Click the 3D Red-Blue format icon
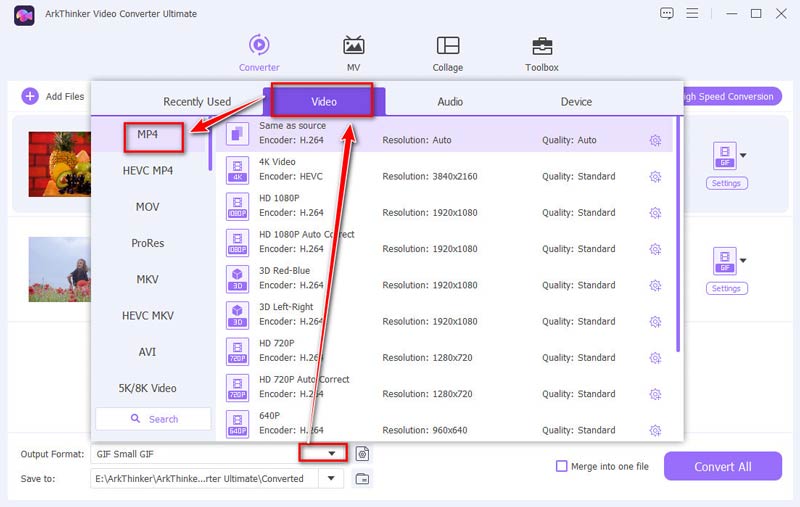800x507 pixels. [237, 278]
